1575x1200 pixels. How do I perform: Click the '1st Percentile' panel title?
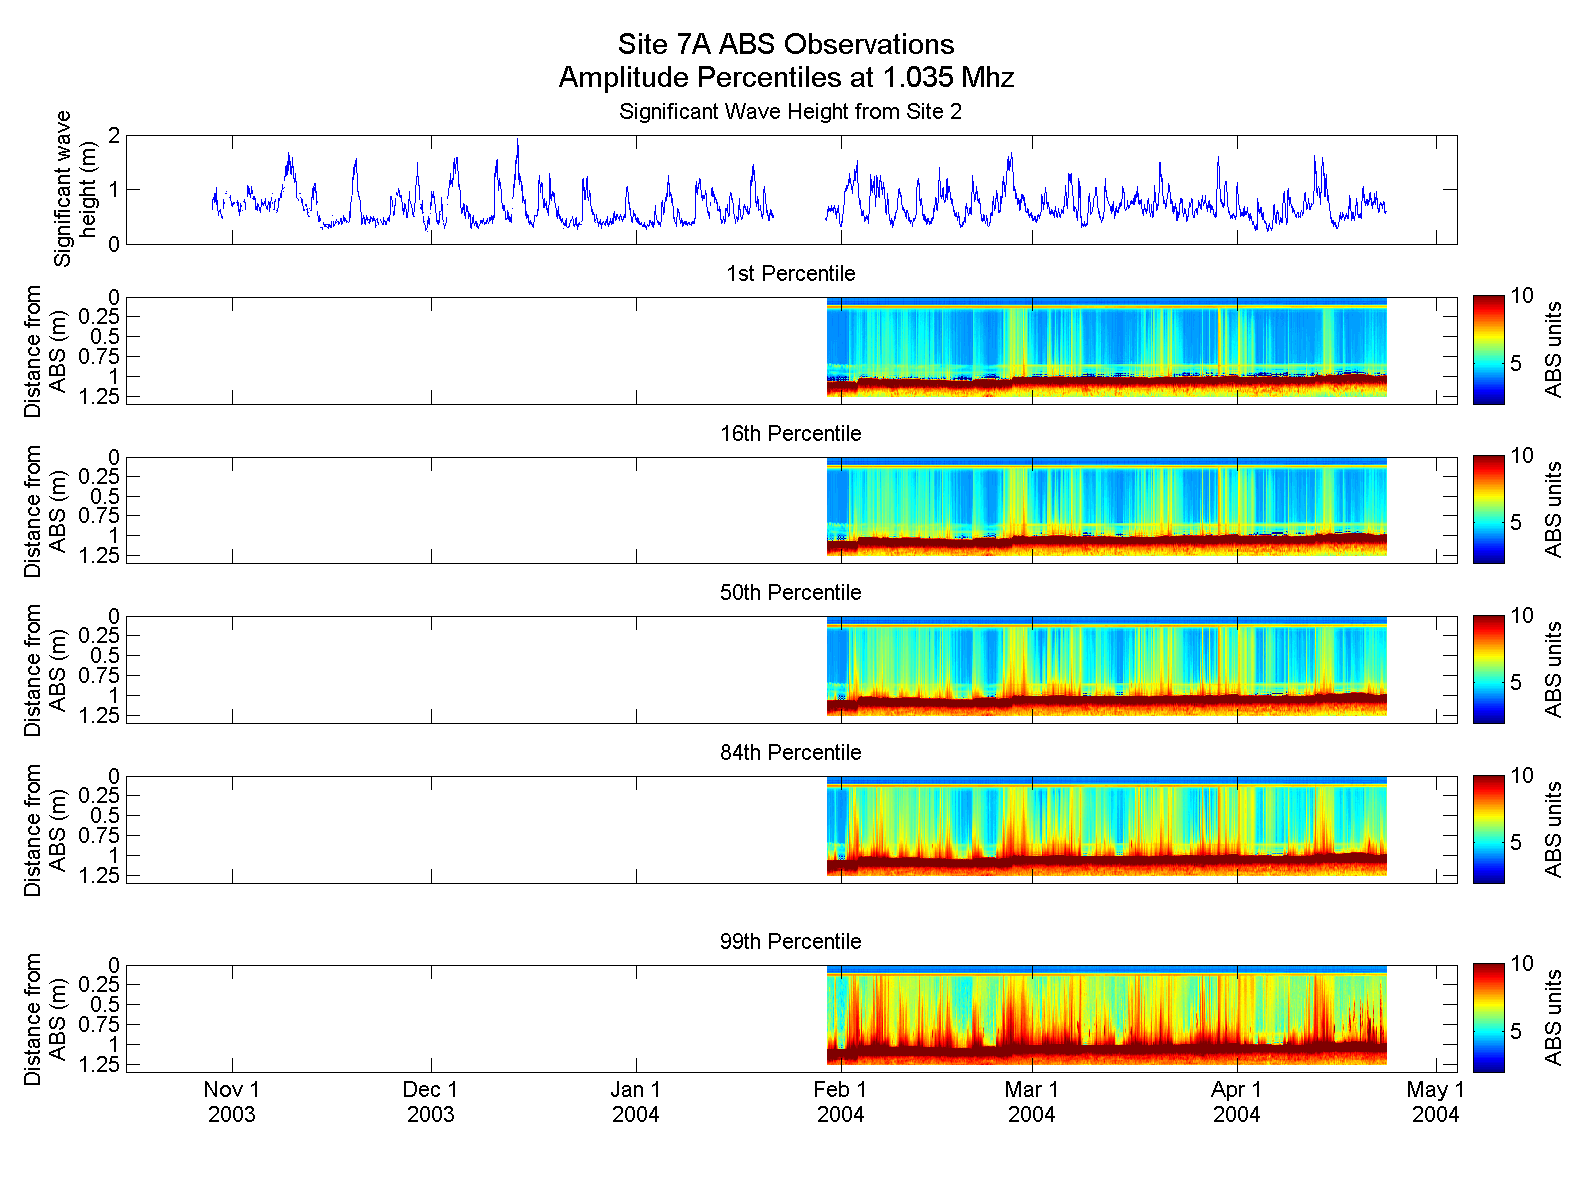790,273
